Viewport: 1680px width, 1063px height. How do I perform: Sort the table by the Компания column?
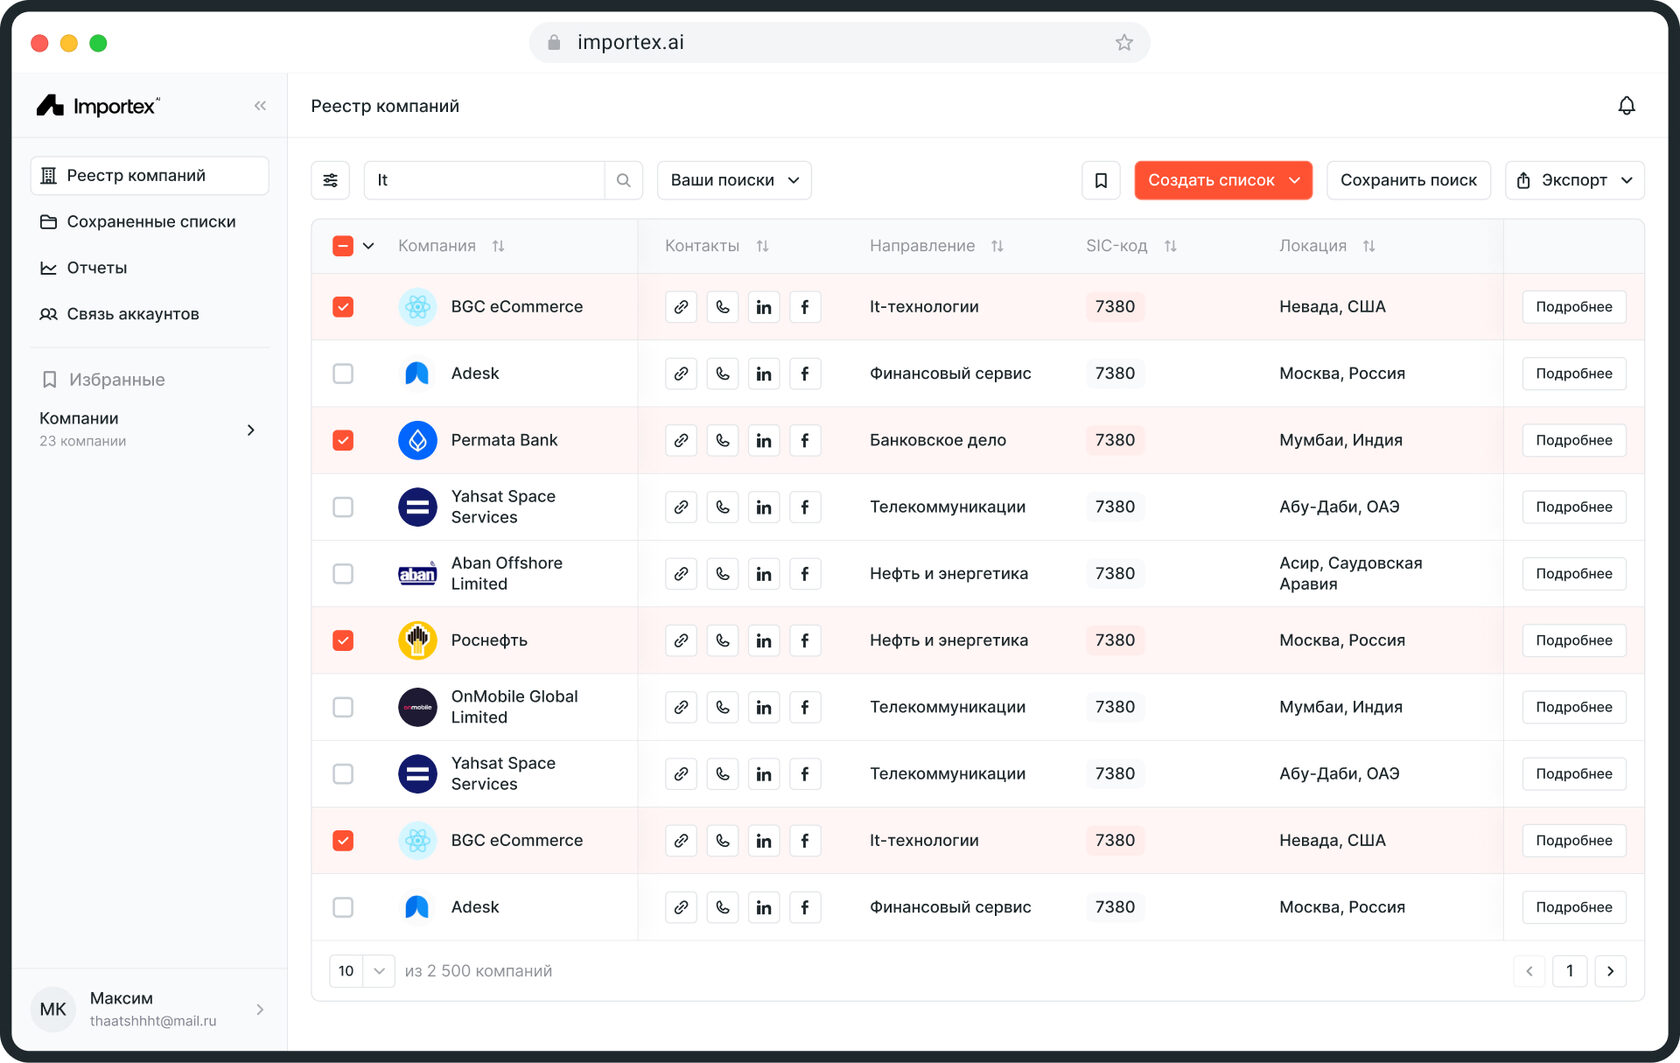498,246
